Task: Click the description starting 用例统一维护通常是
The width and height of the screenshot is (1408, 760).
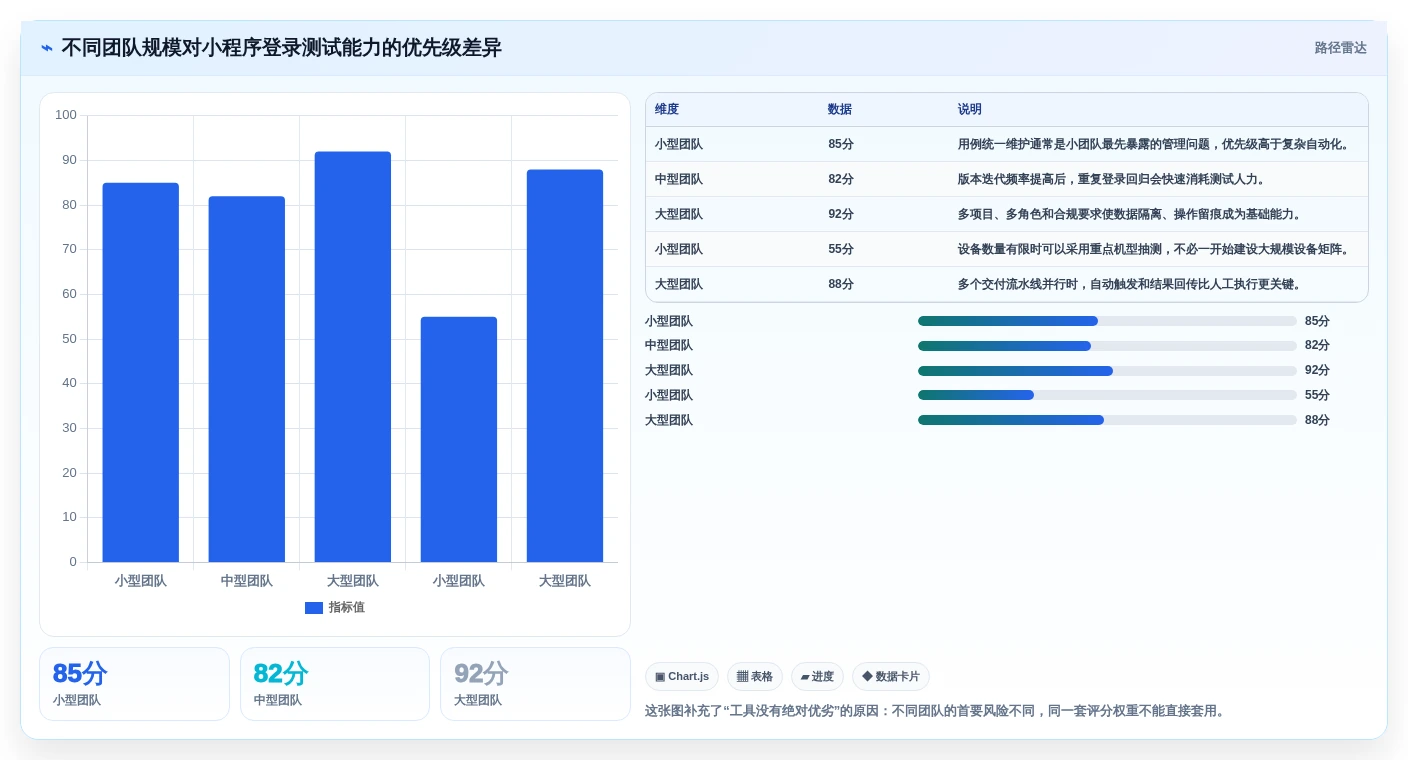Action: point(1154,144)
